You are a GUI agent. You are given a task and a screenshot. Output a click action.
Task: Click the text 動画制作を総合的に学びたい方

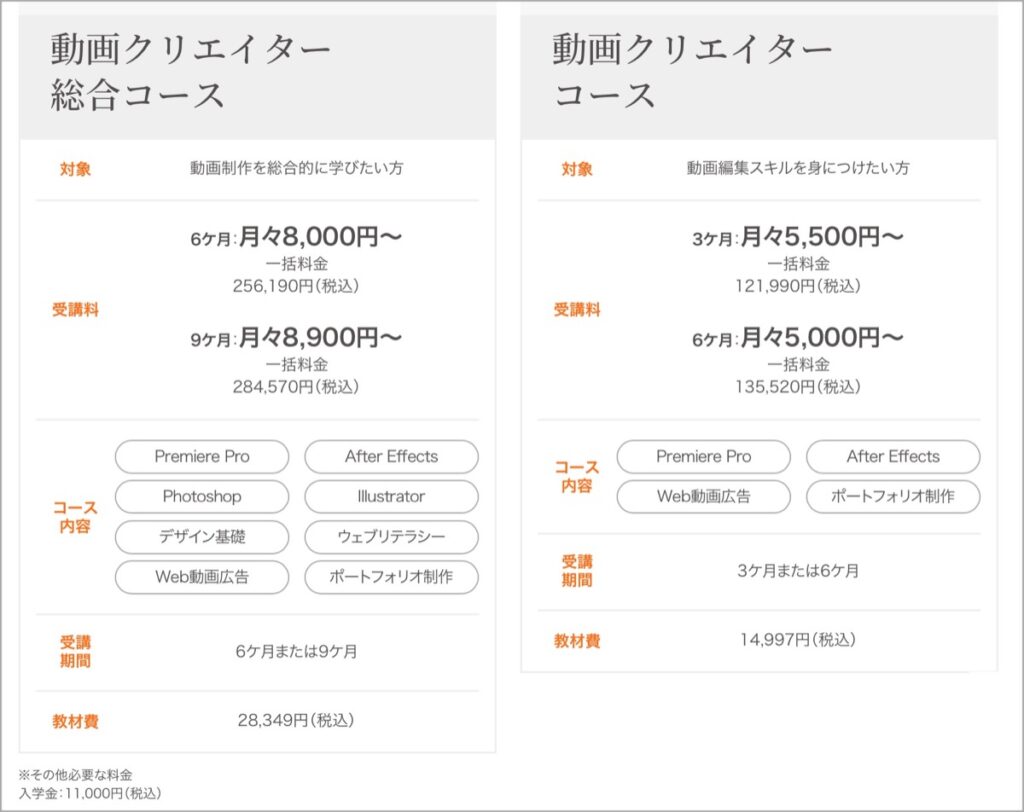pyautogui.click(x=296, y=169)
